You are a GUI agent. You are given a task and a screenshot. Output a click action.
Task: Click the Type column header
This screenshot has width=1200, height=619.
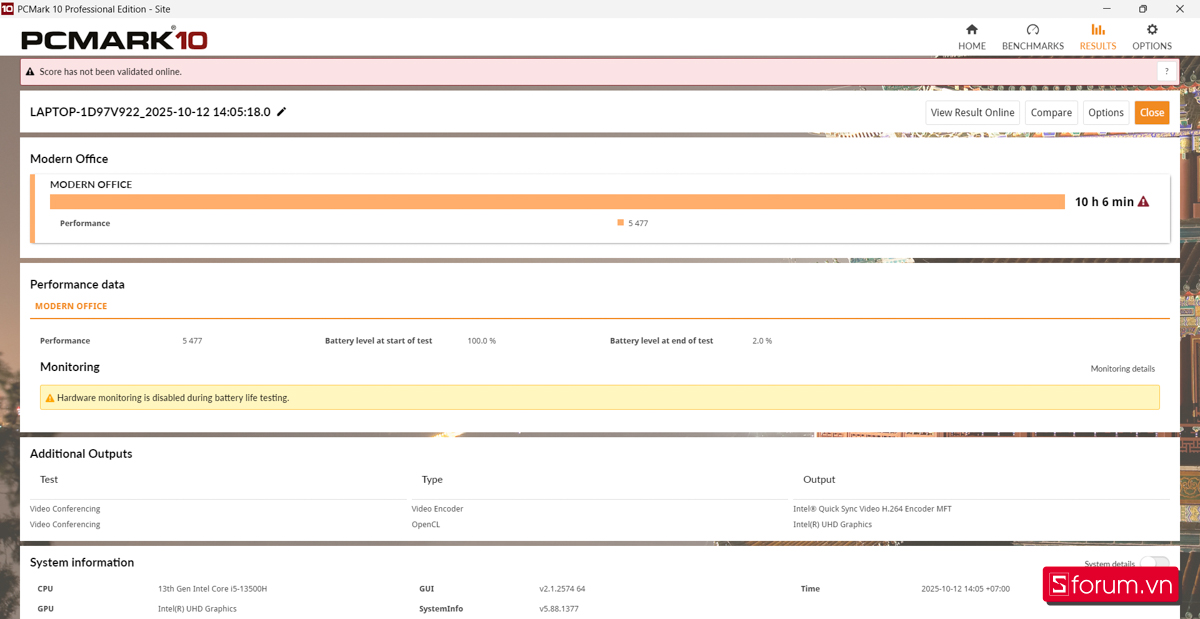point(432,480)
